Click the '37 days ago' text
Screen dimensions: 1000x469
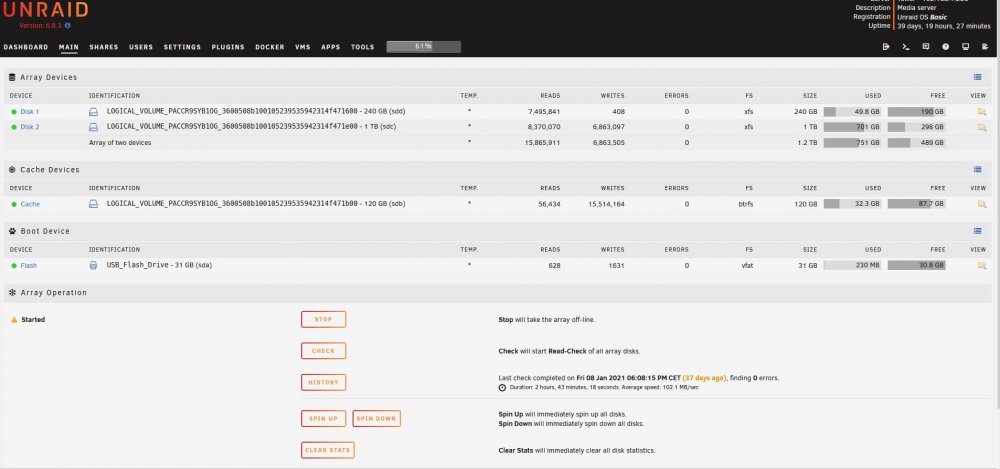pyautogui.click(x=704, y=378)
